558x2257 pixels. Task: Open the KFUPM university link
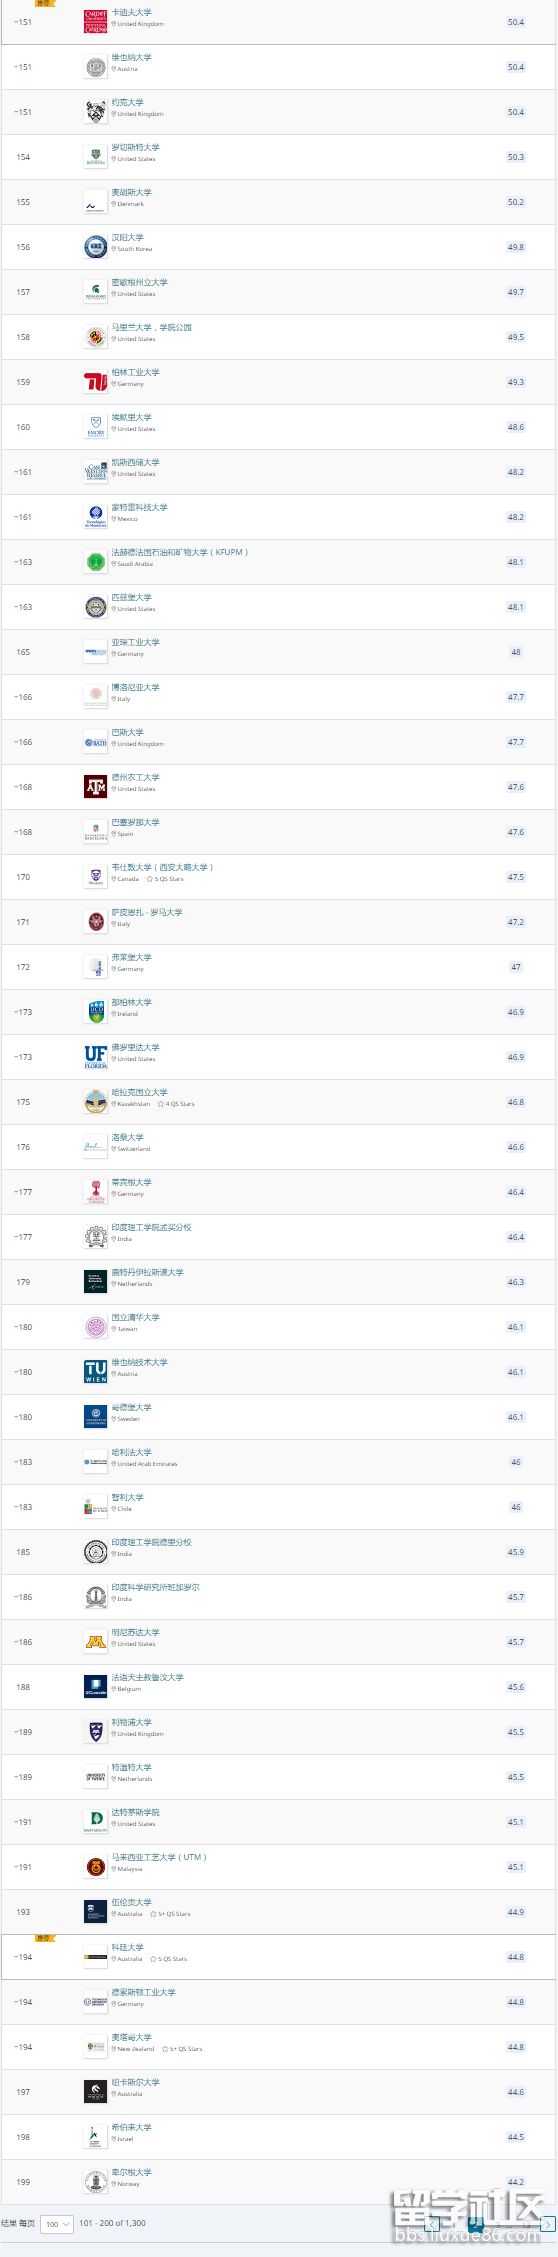click(x=180, y=552)
